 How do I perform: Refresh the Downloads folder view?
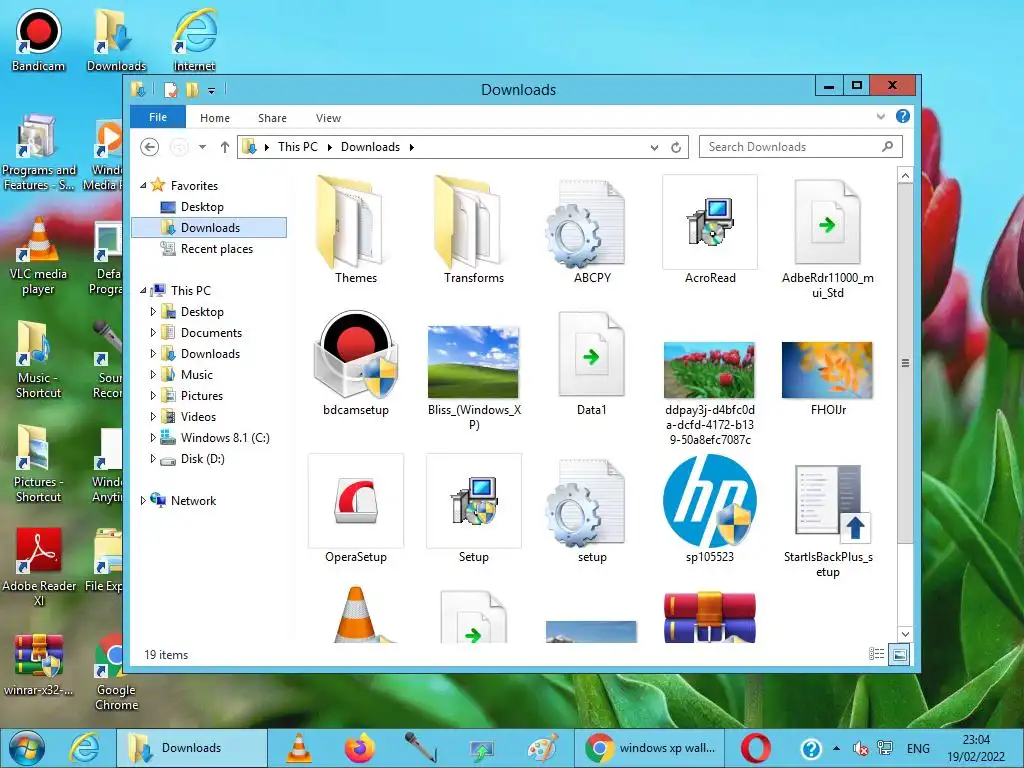[676, 148]
